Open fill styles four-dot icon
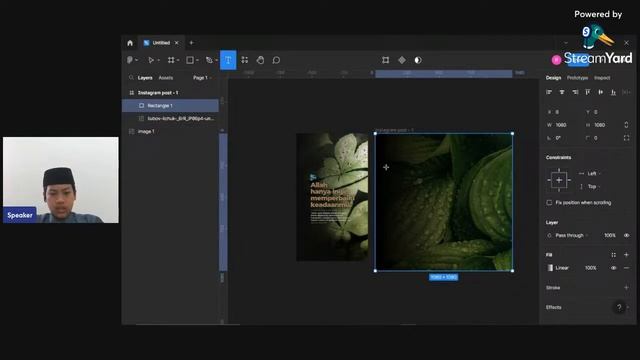The image size is (640, 360). pos(613,255)
